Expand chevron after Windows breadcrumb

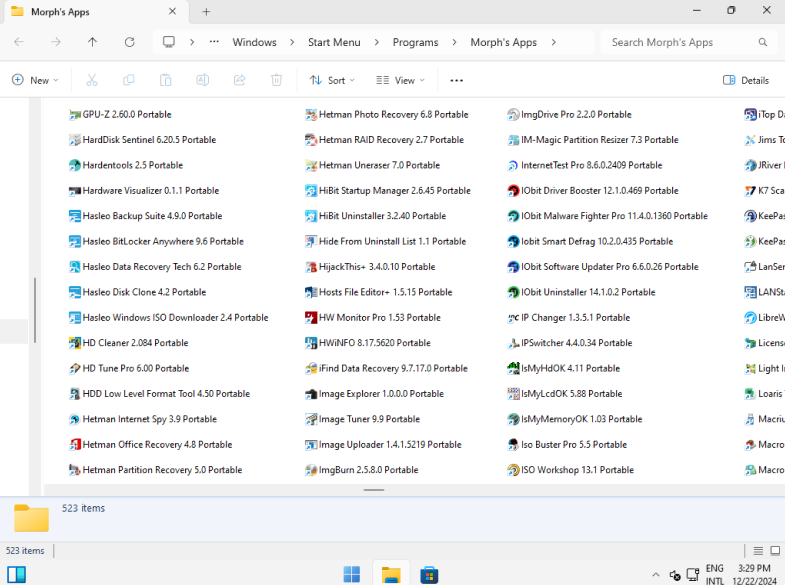pyautogui.click(x=292, y=42)
